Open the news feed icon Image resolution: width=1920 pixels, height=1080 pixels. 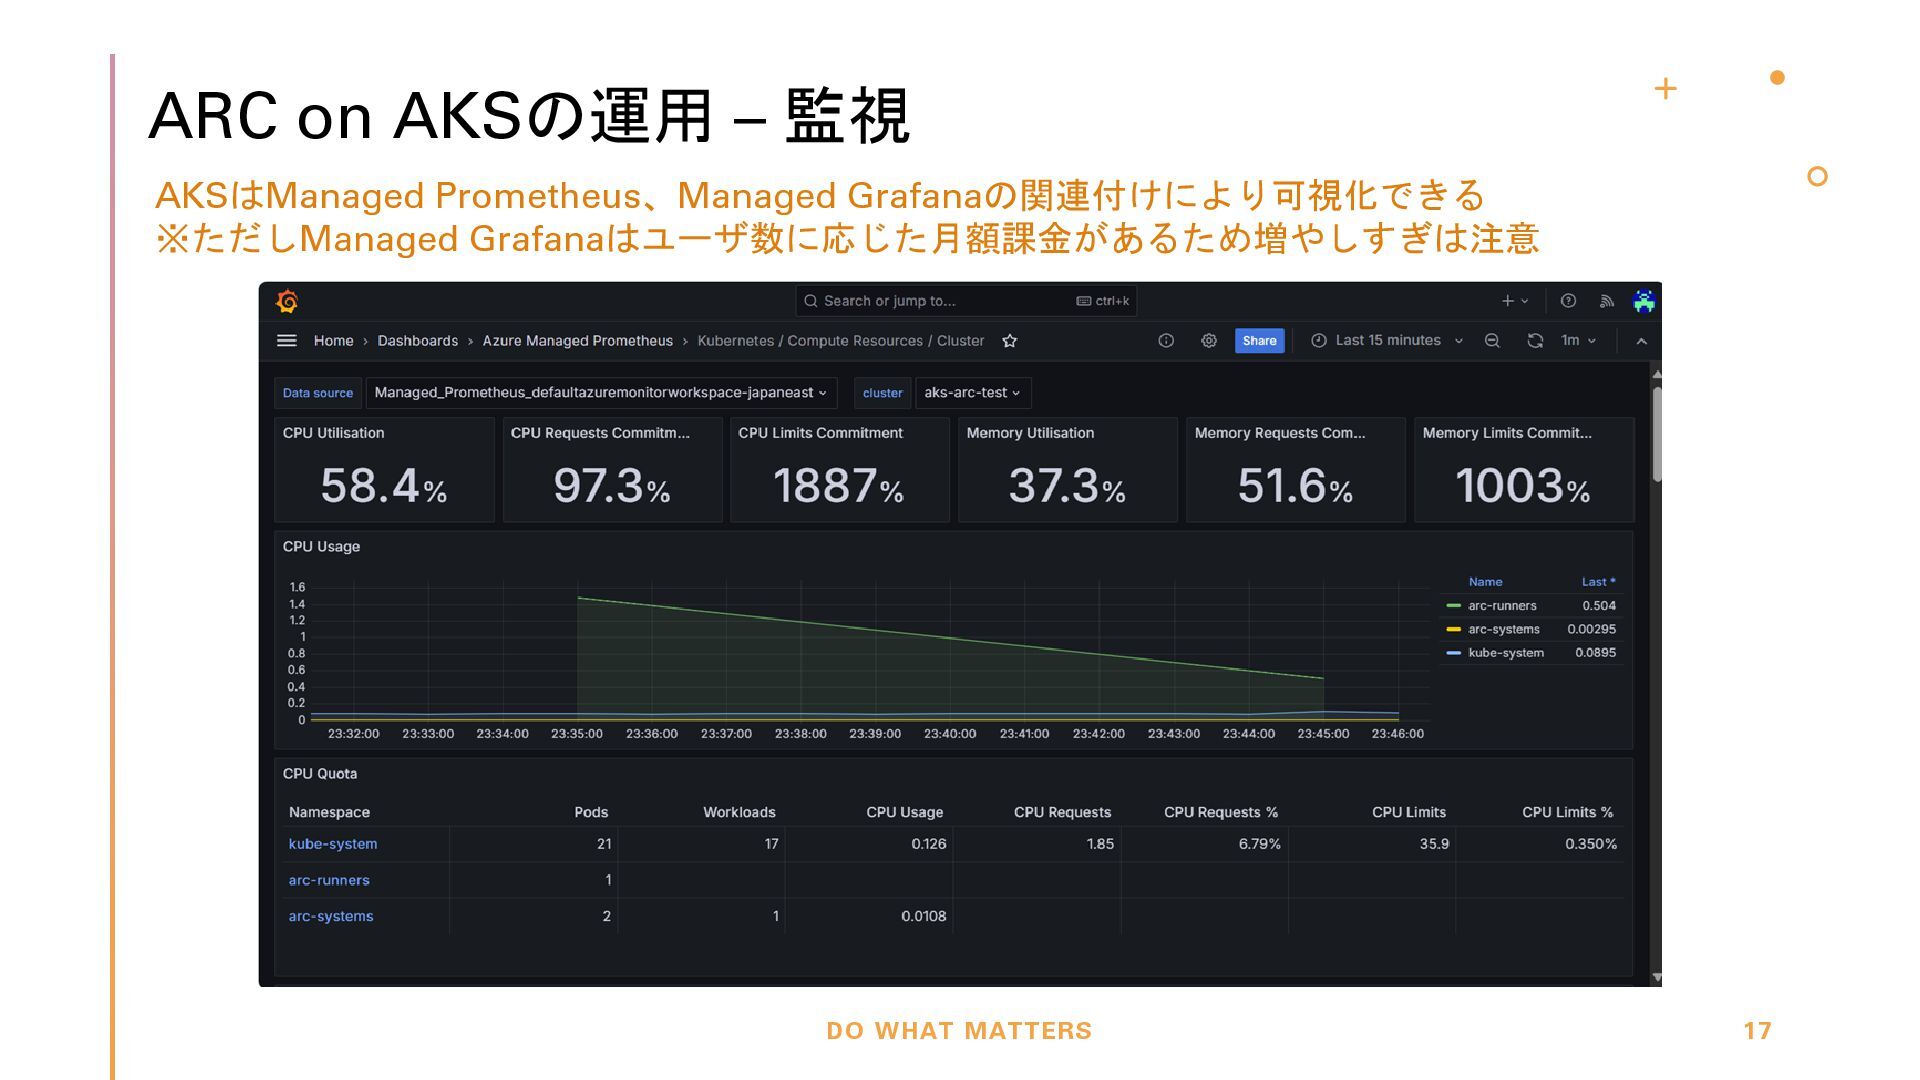pyautogui.click(x=1607, y=301)
